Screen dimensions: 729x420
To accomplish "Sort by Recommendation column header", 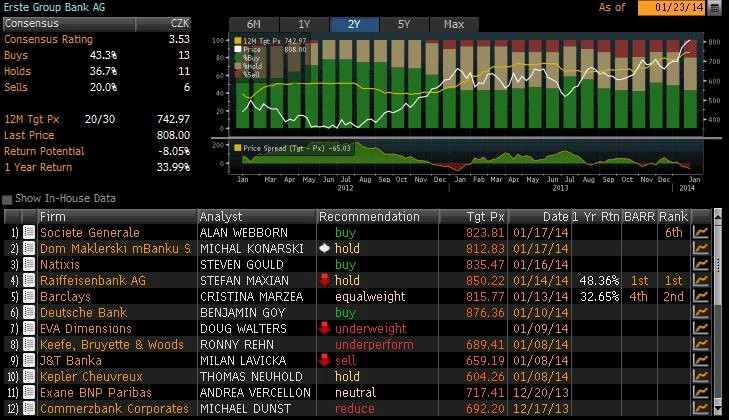I will point(378,217).
